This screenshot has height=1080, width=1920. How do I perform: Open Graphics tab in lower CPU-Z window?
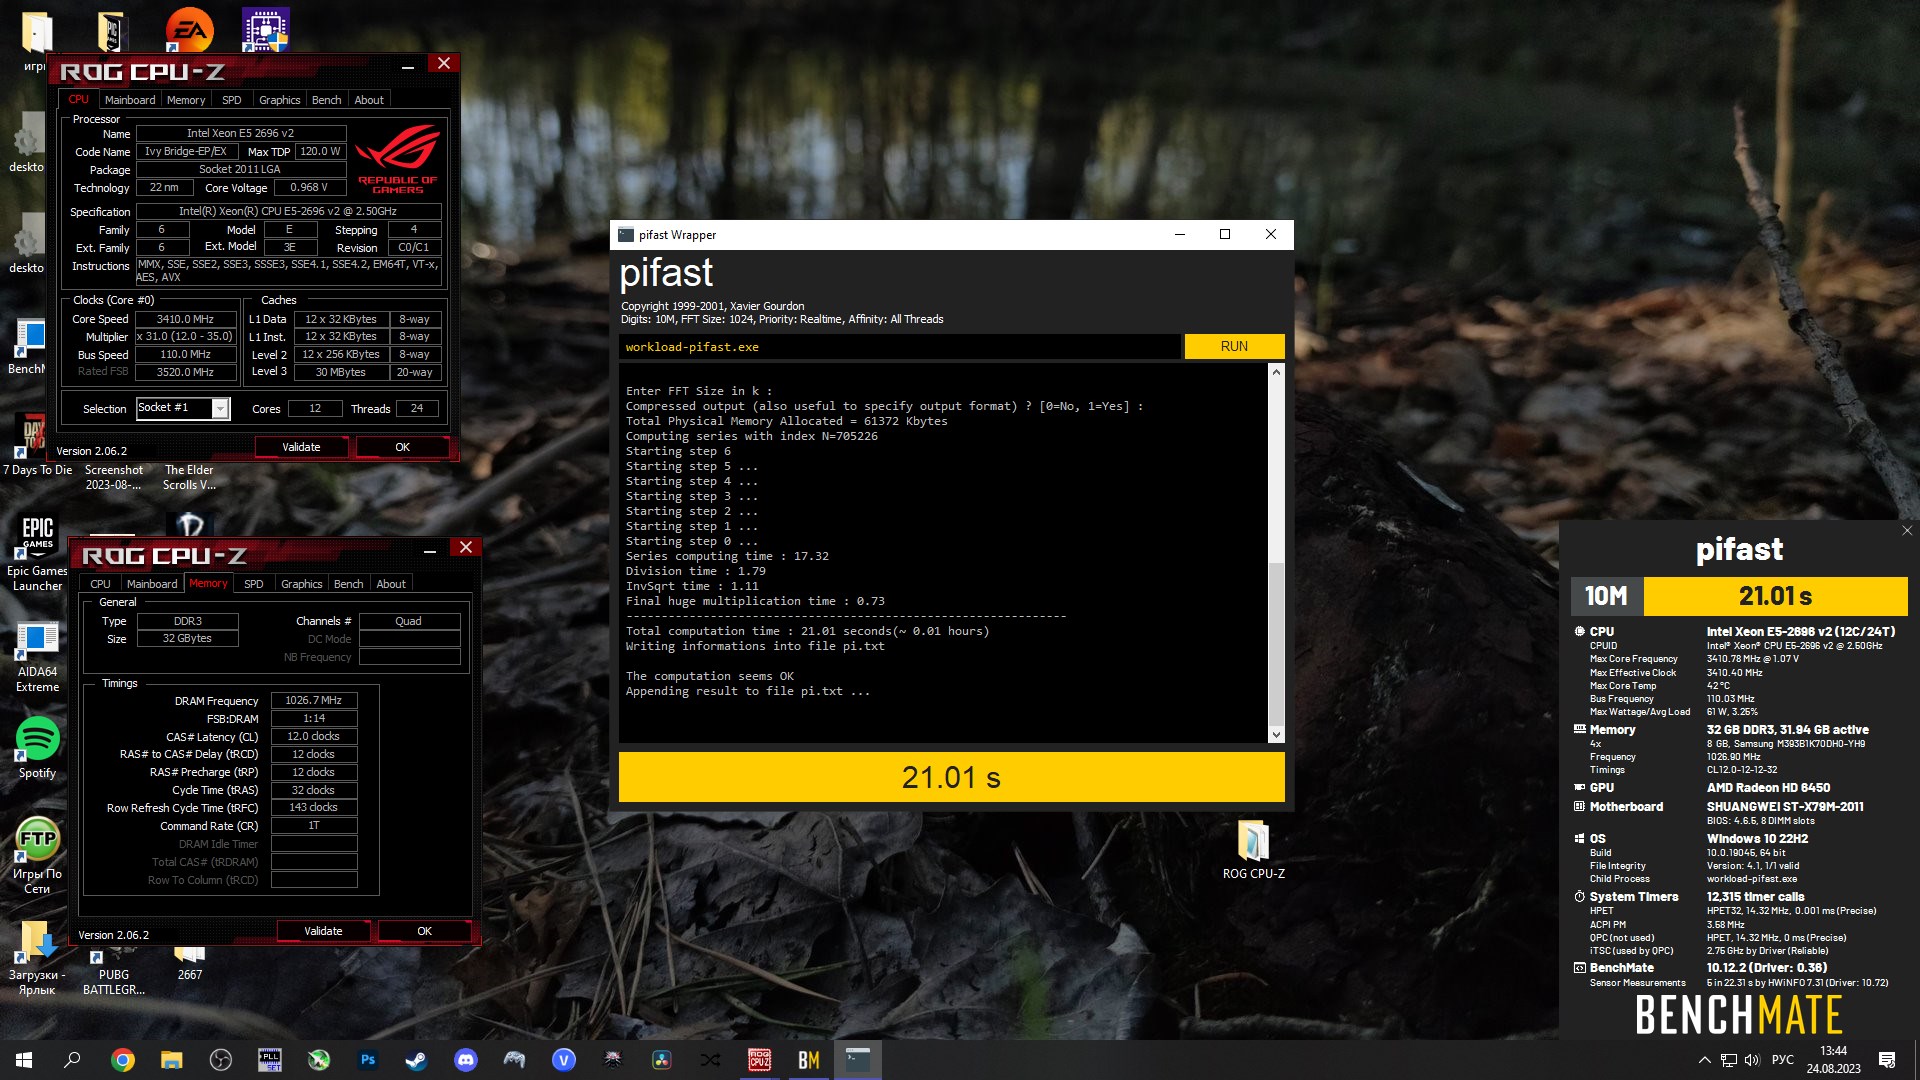(x=301, y=584)
